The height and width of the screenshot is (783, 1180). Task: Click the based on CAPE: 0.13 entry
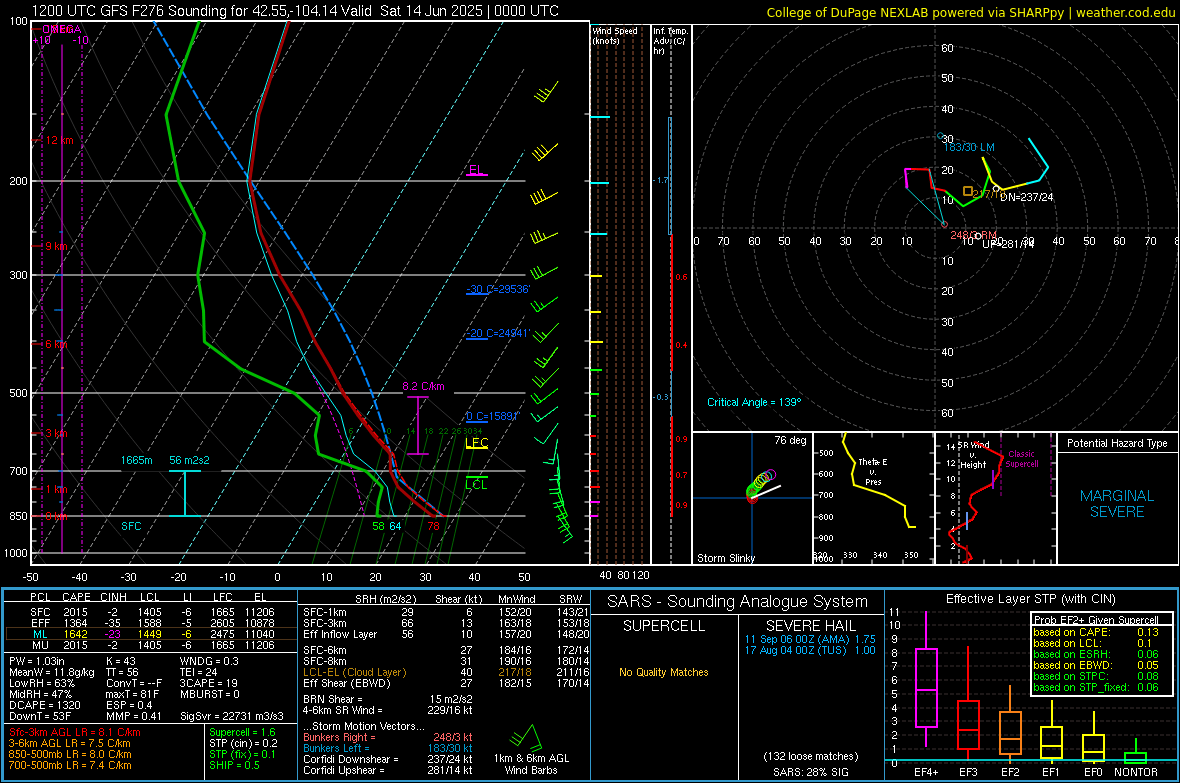point(1096,632)
